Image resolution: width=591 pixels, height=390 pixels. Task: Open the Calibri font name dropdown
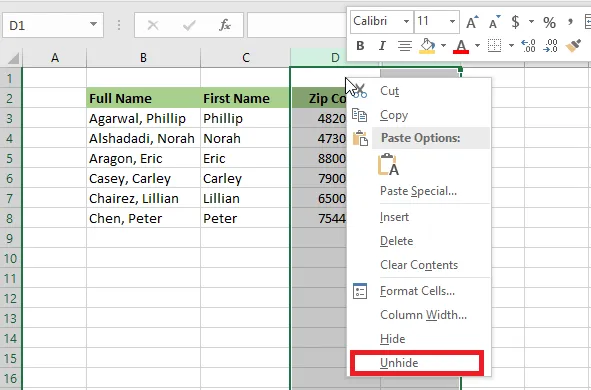click(406, 21)
